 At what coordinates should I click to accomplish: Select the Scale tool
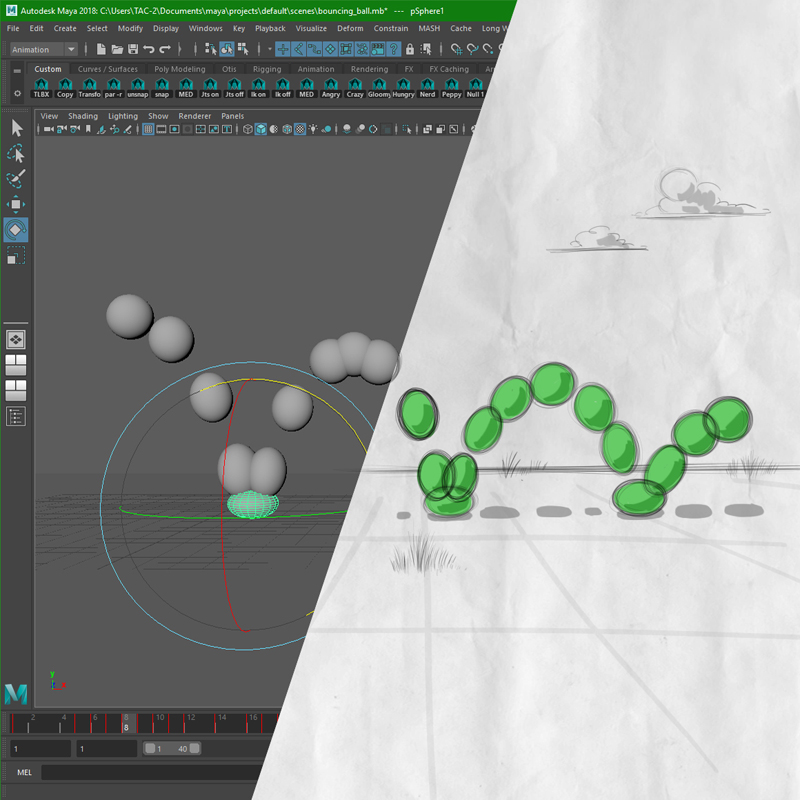16,255
